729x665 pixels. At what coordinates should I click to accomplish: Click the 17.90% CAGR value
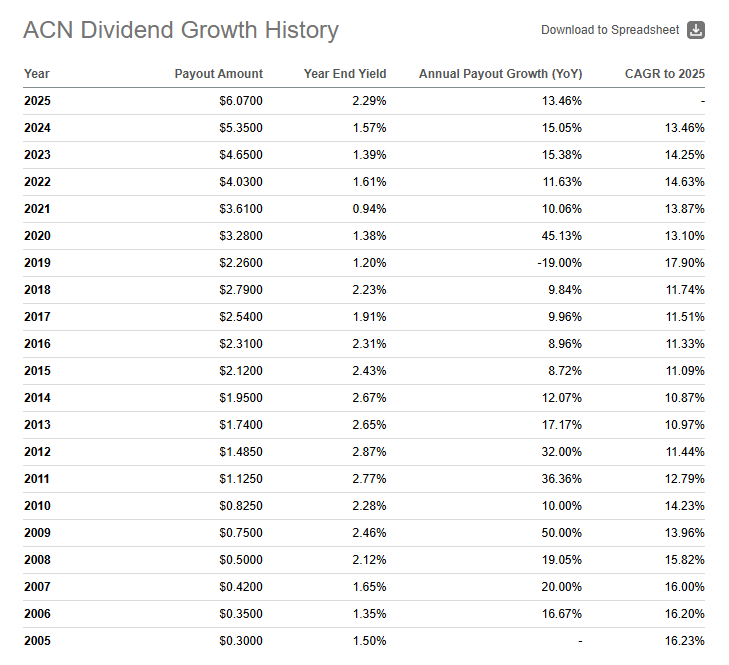[x=684, y=263]
